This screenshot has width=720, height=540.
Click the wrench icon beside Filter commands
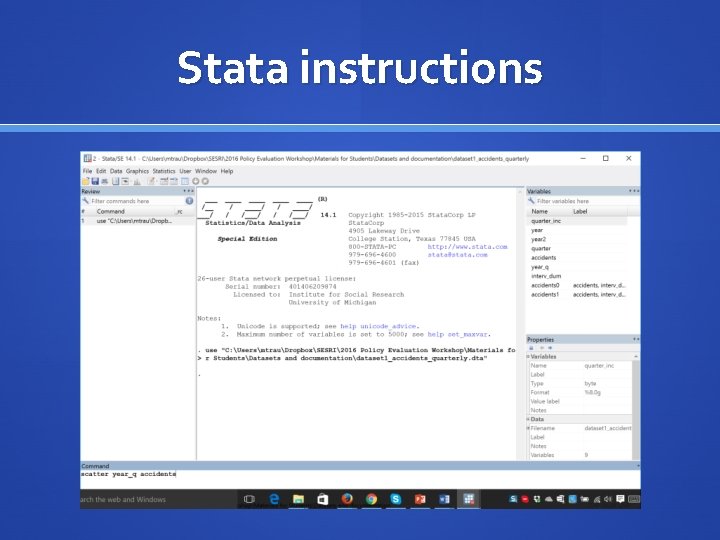point(85,201)
